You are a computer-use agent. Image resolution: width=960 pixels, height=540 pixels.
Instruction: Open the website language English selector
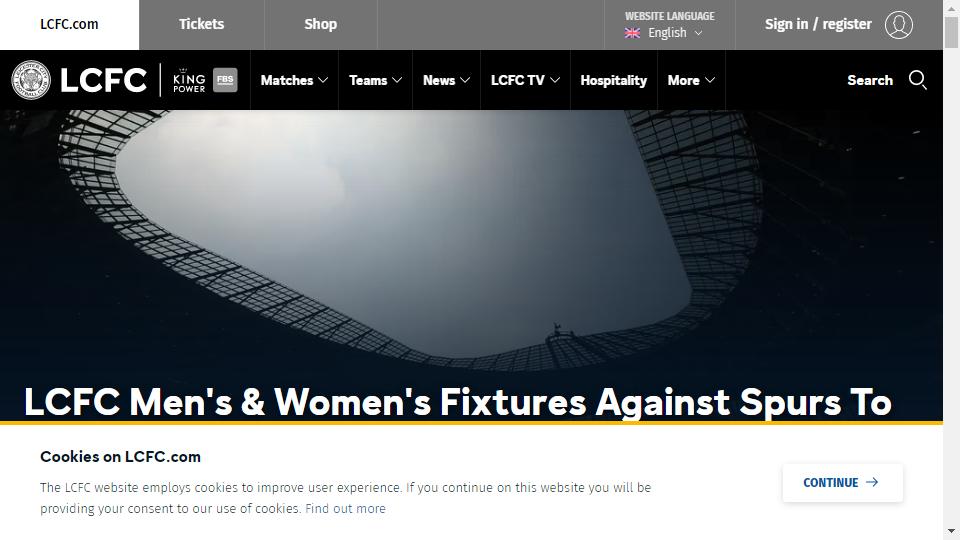point(669,25)
